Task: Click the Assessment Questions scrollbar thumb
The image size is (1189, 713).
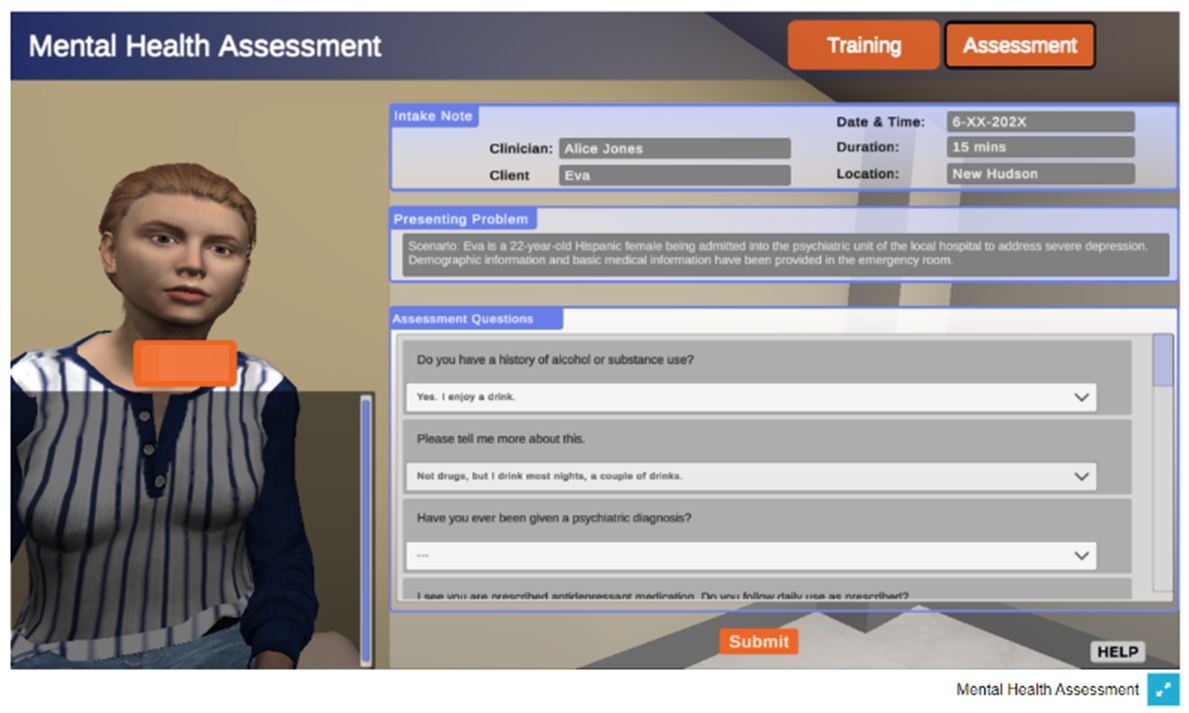Action: pyautogui.click(x=1162, y=360)
